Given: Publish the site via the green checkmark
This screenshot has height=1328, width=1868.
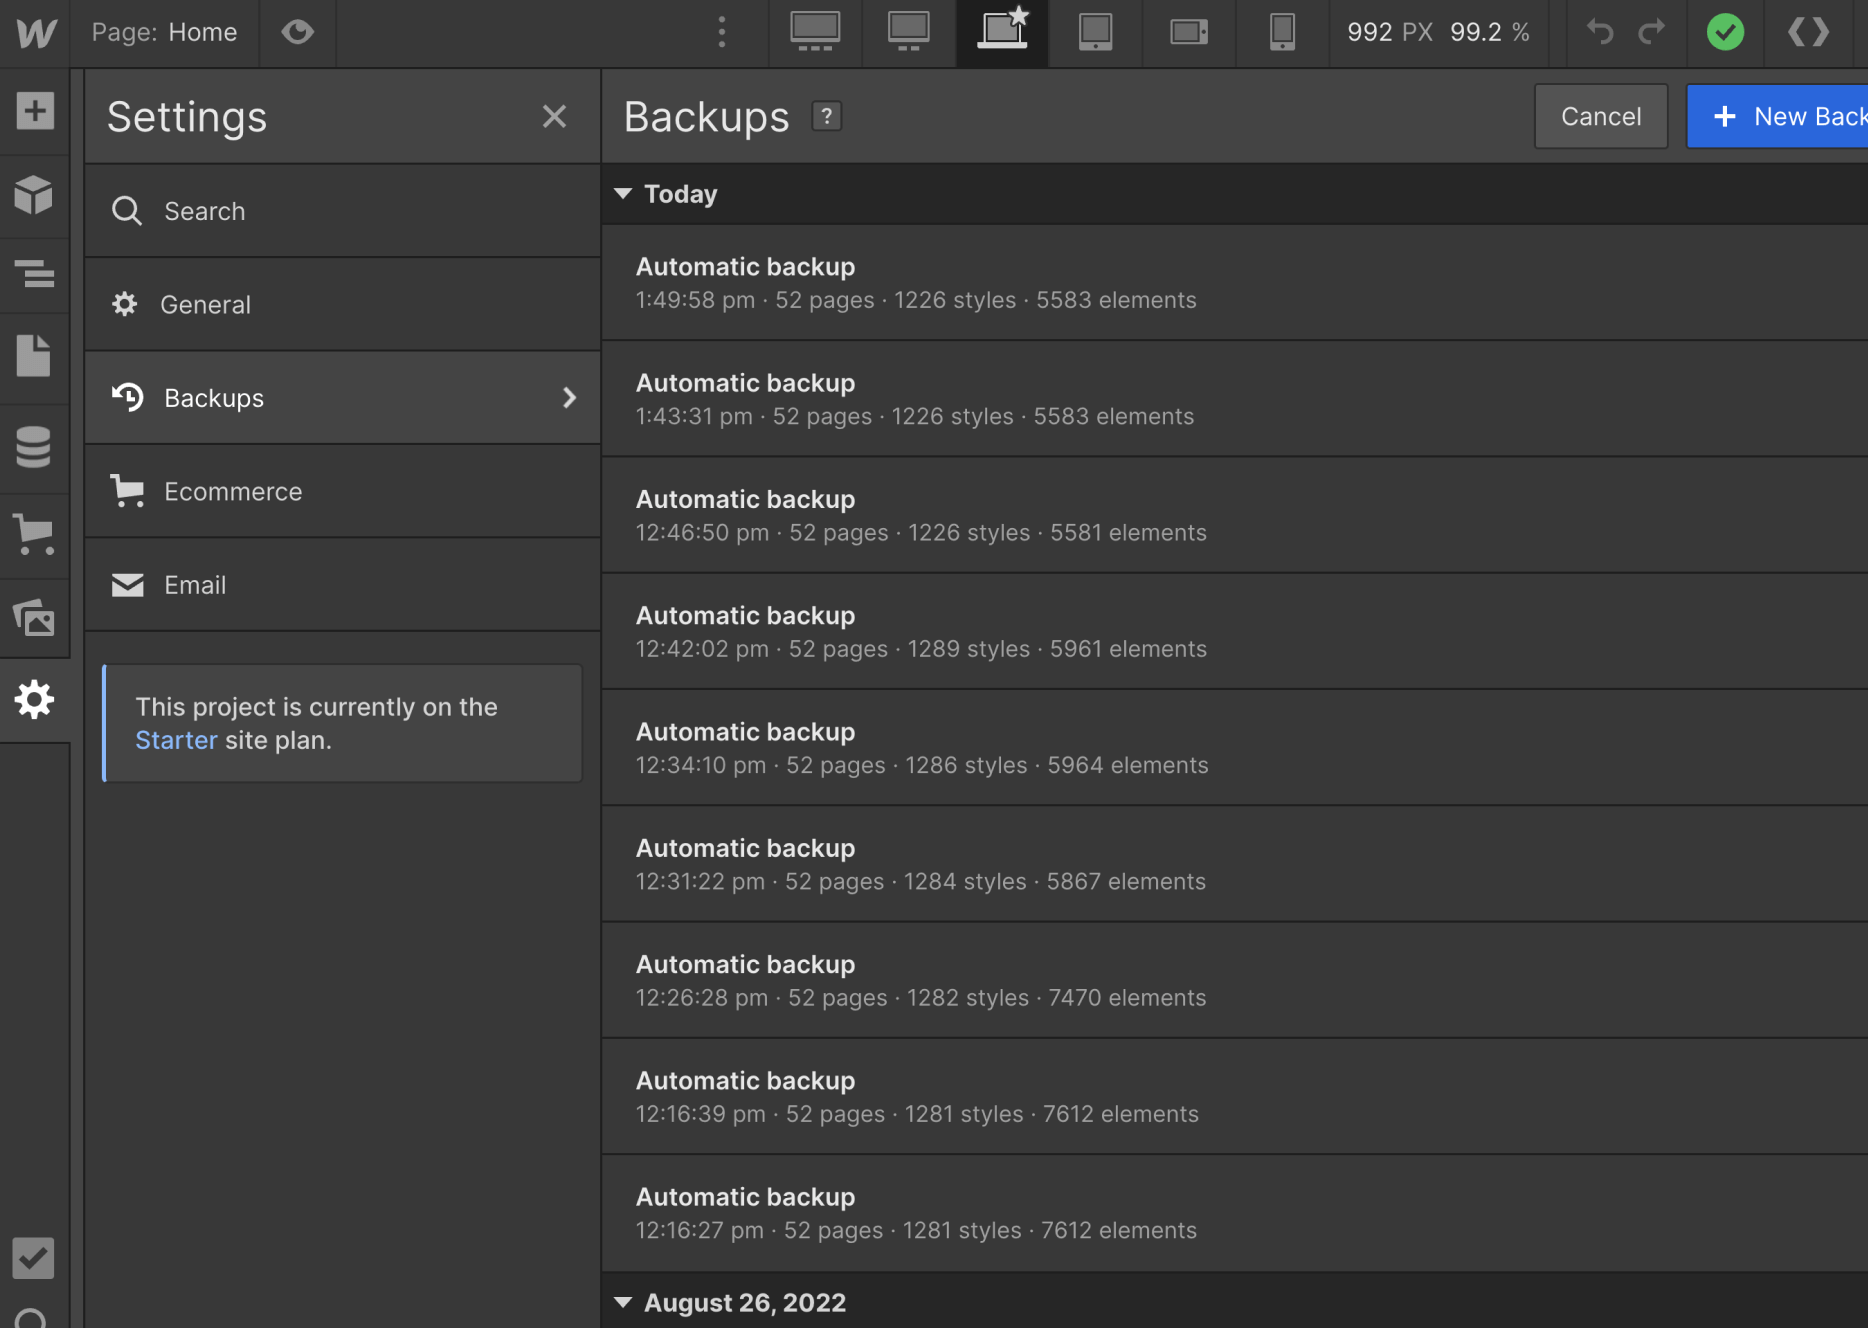Looking at the screenshot, I should pos(1724,32).
